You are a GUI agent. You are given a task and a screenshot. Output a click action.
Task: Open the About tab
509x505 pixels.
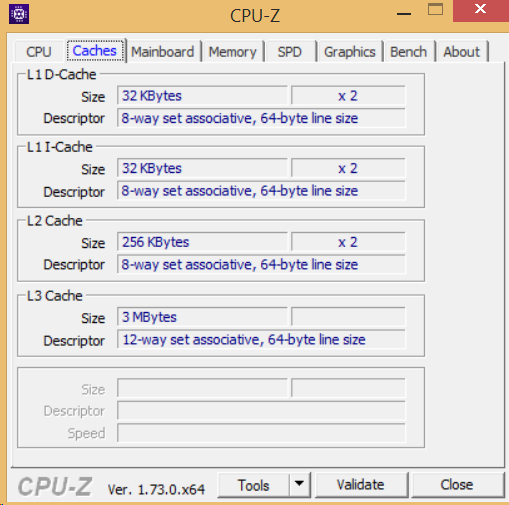coord(462,52)
